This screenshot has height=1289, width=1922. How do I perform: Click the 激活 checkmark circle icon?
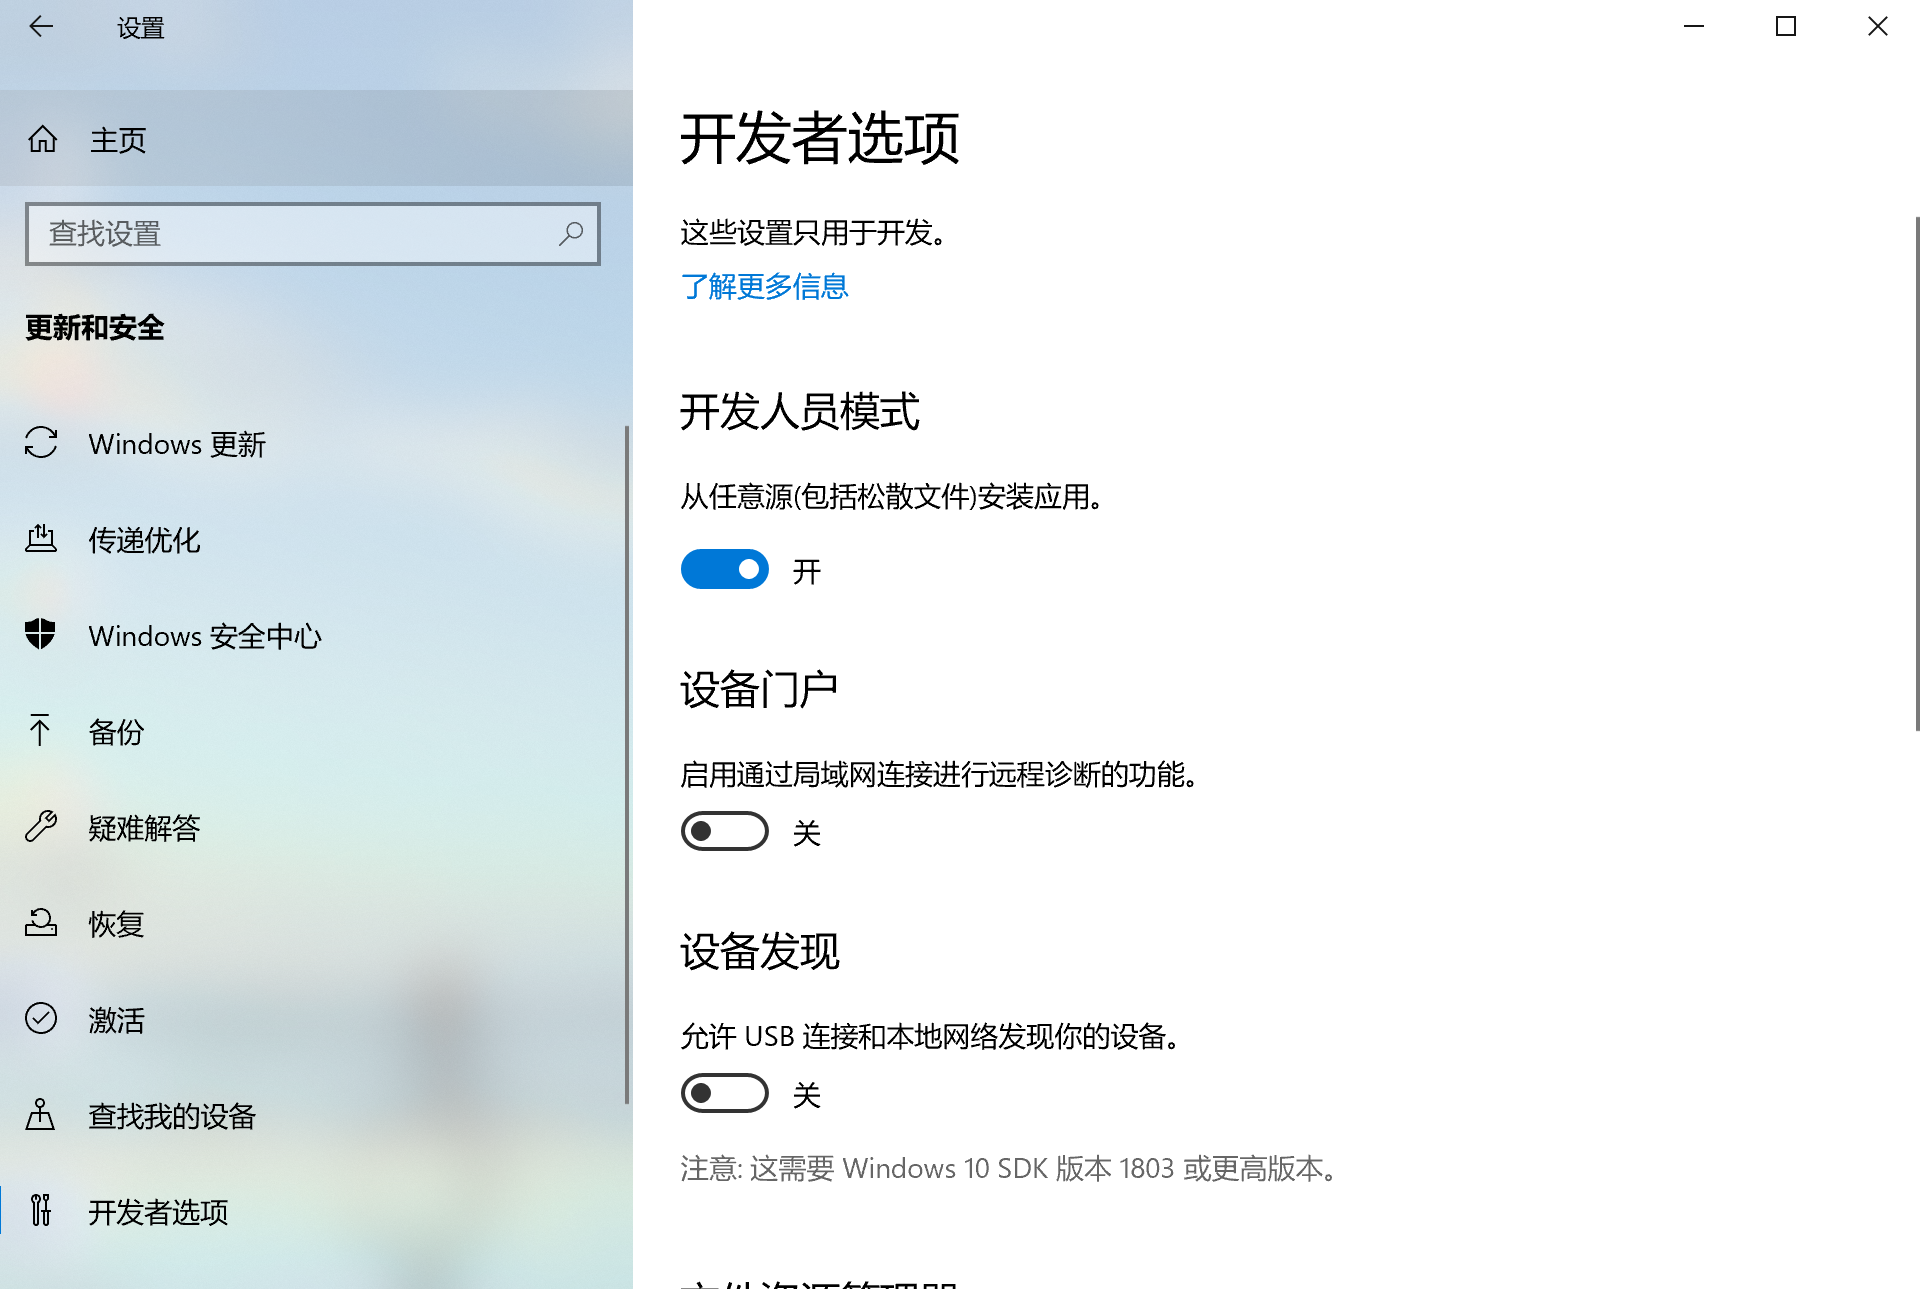41,1018
